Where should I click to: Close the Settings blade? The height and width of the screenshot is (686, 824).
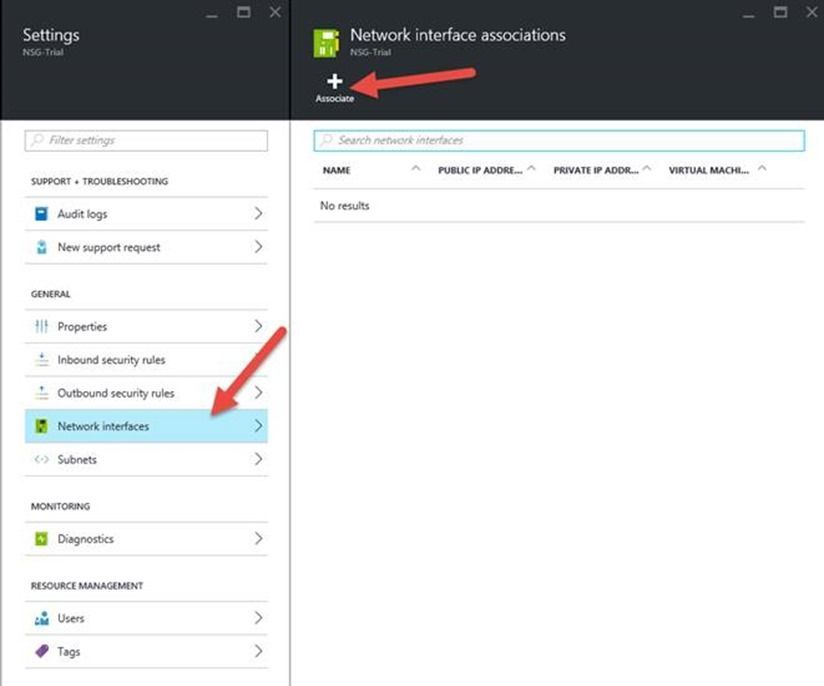275,12
